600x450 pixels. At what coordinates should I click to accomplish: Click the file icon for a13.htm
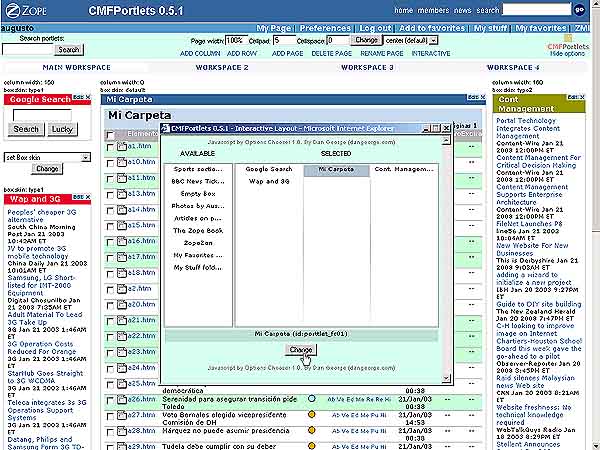pos(122,194)
